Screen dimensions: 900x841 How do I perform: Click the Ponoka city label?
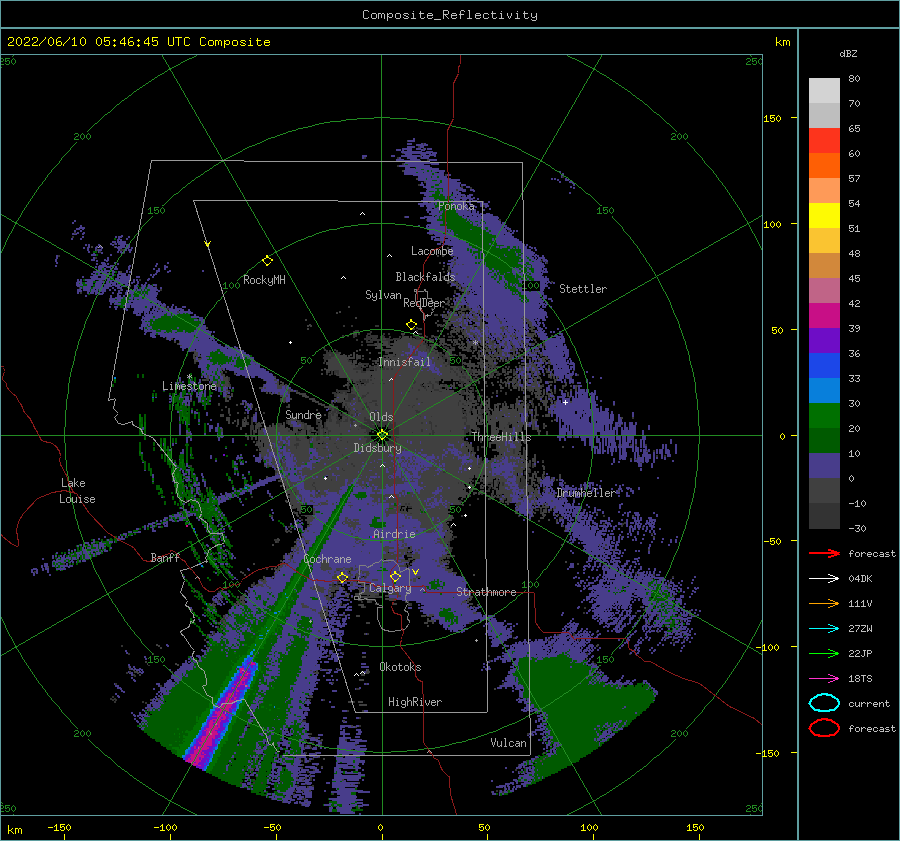click(x=456, y=206)
